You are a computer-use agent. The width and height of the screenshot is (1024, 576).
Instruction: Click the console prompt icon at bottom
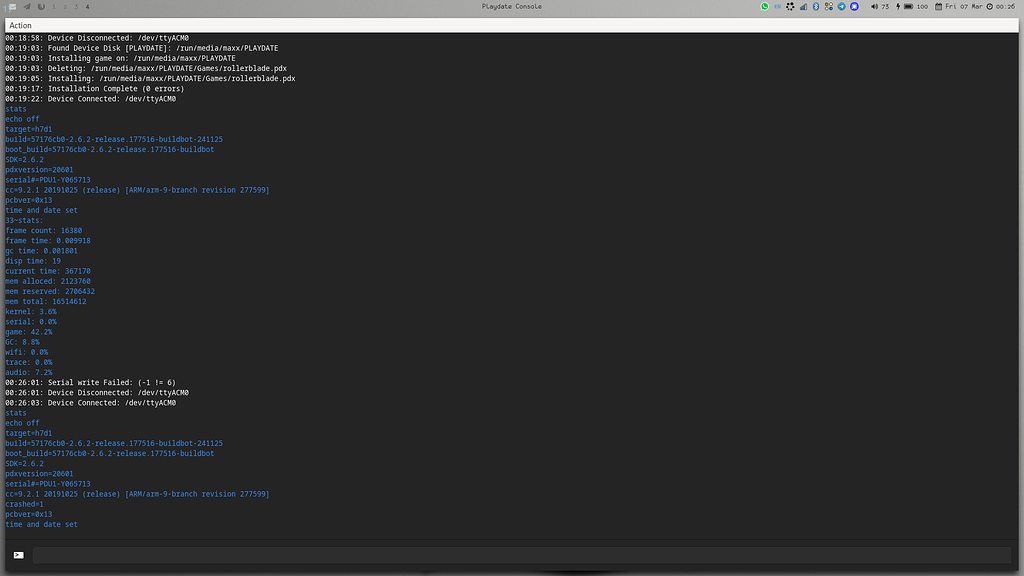(18, 555)
